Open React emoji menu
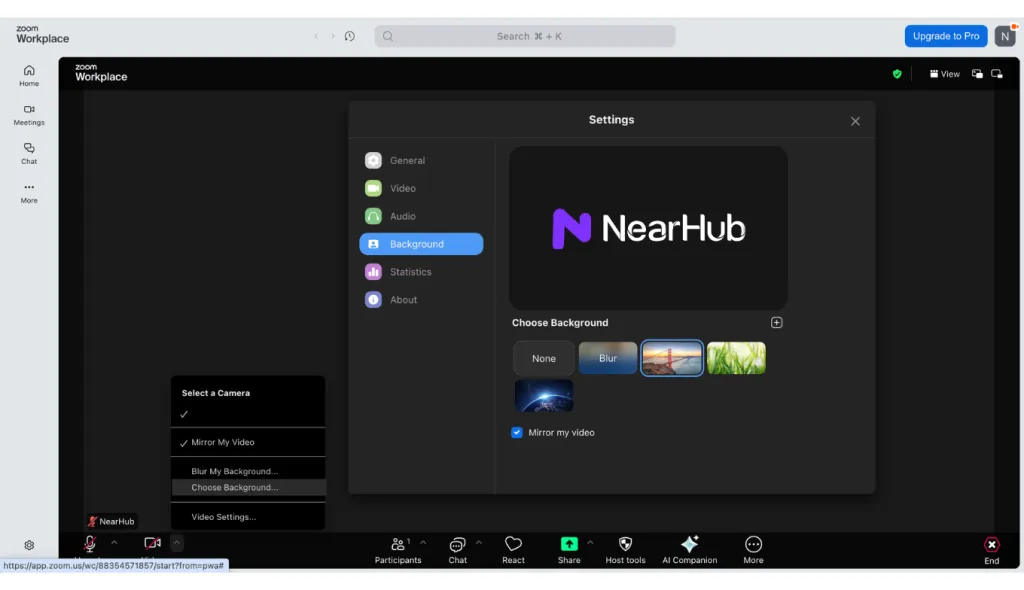Screen dimensions: 1024x590 click(x=513, y=550)
